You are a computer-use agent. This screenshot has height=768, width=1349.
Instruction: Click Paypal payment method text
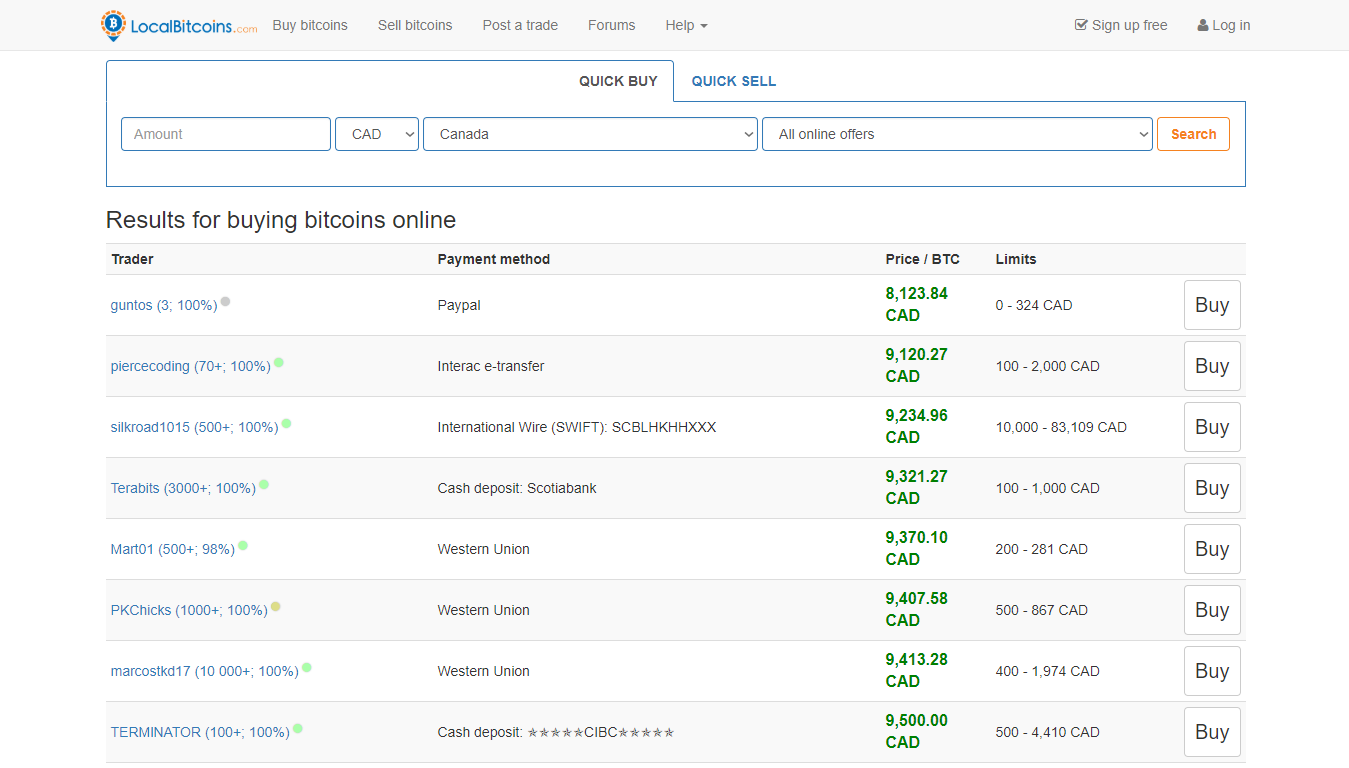coord(459,305)
